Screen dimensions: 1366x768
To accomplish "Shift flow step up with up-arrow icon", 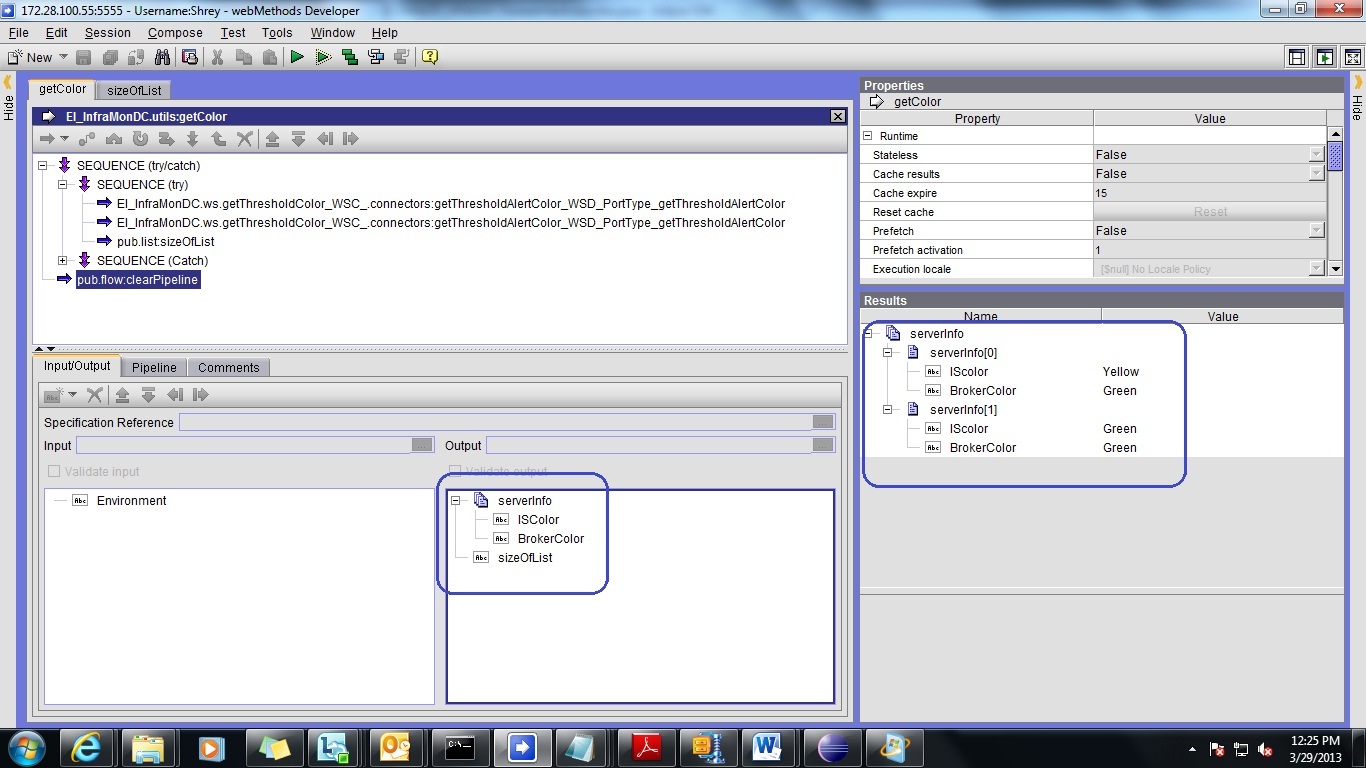I will click(272, 139).
